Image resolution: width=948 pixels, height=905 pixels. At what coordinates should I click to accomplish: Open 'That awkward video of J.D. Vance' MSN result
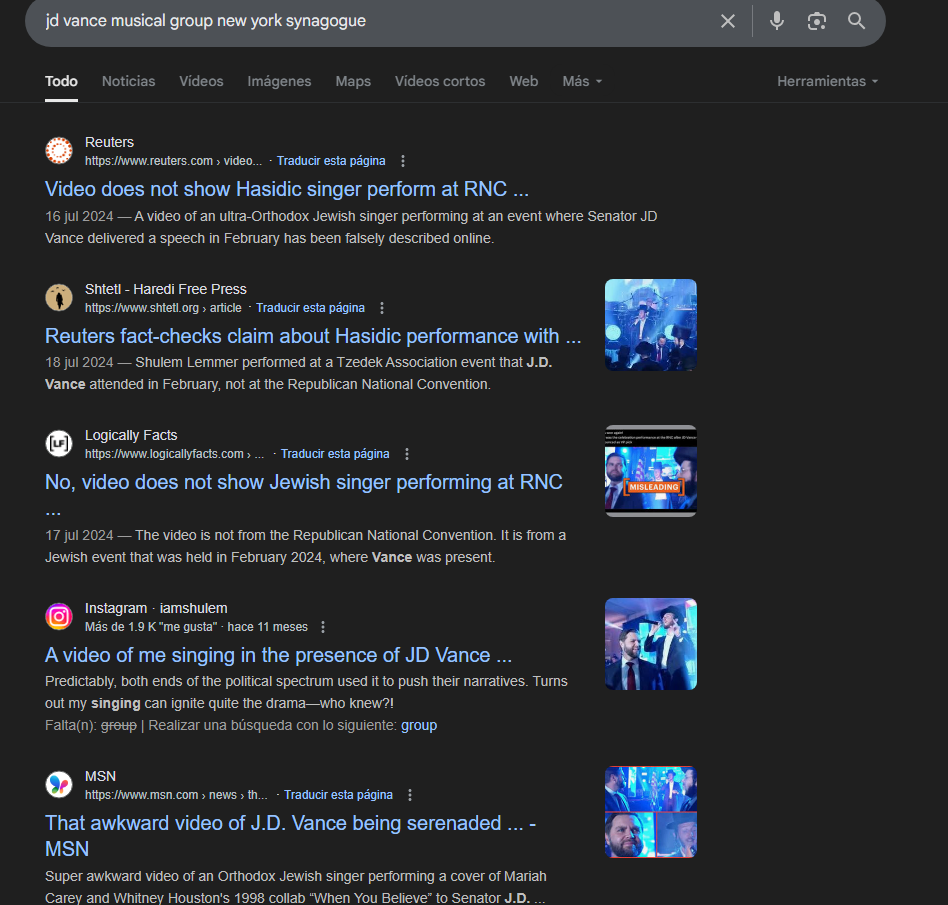290,836
